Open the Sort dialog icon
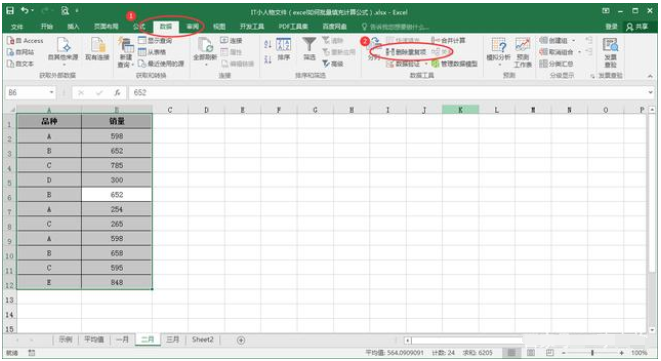This screenshot has width=661, height=361. (283, 44)
